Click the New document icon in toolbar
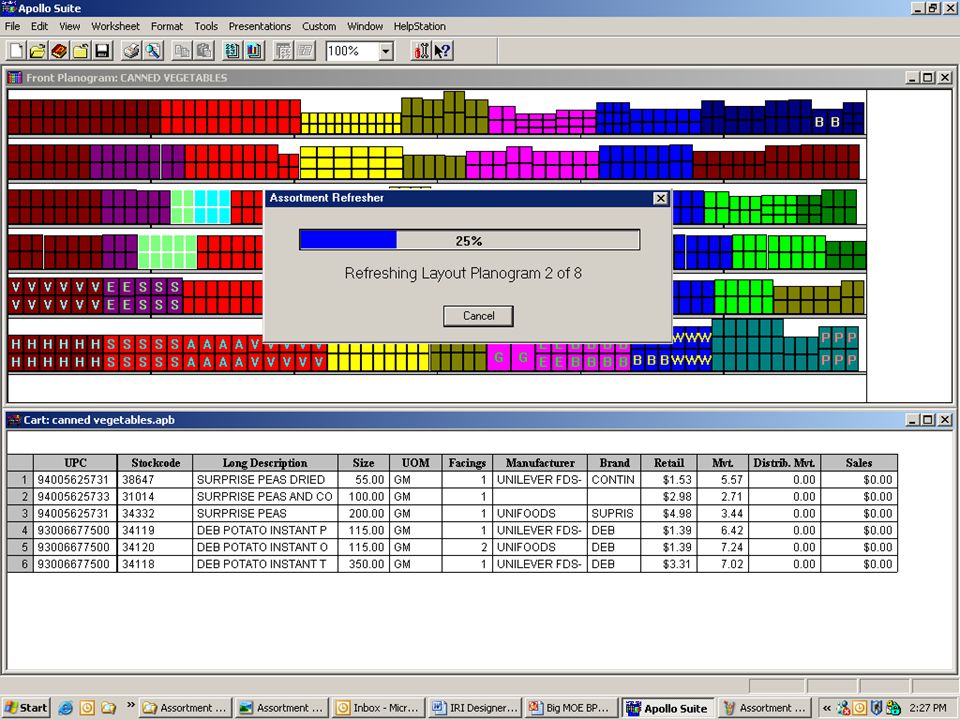Image resolution: width=960 pixels, height=720 pixels. pos(17,51)
